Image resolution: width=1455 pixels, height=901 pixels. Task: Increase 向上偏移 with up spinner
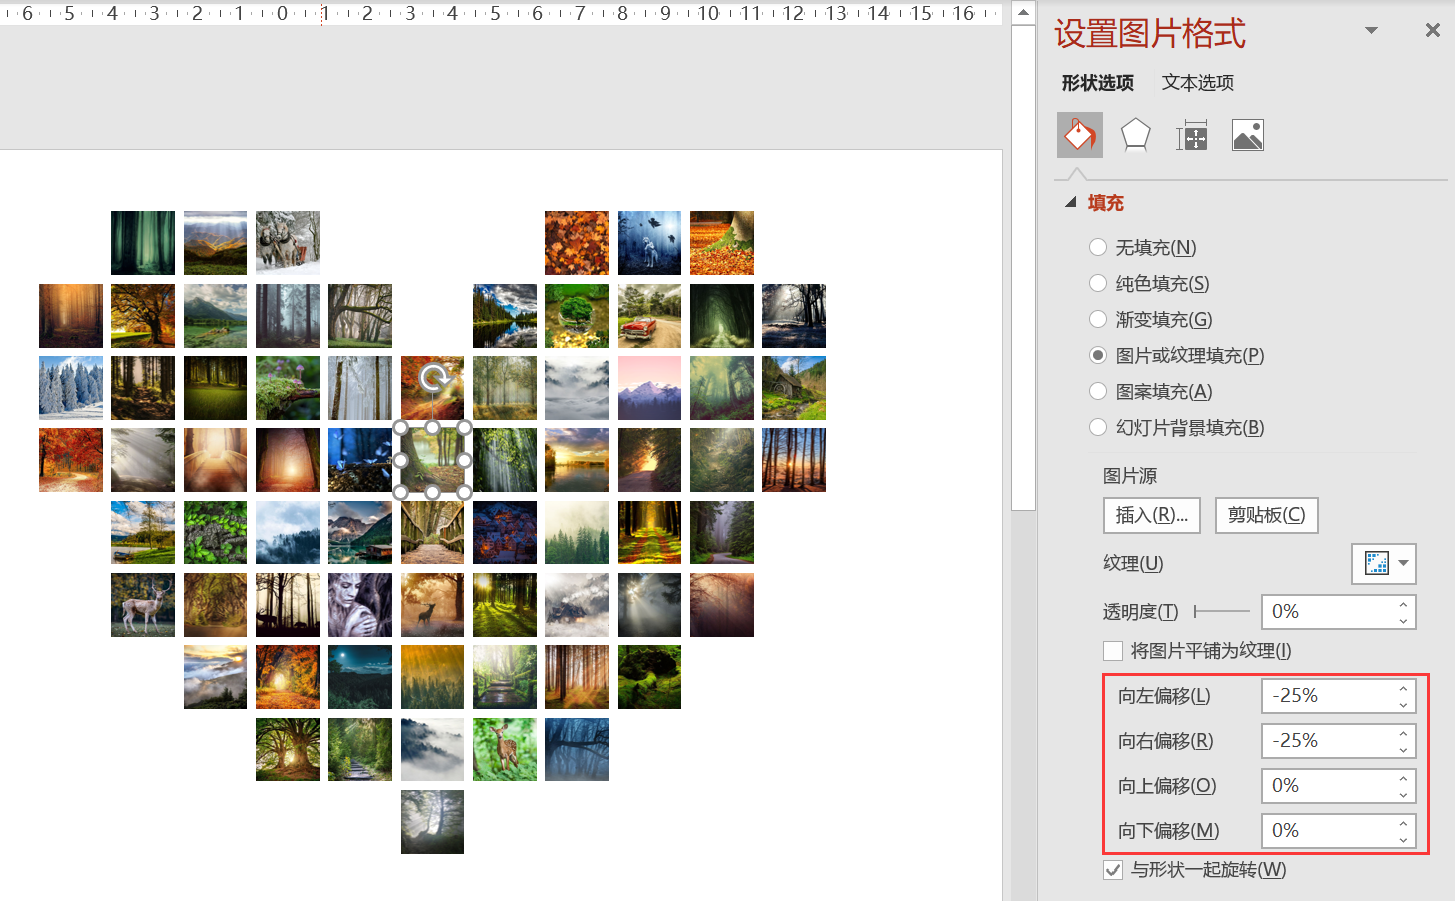(x=1403, y=778)
